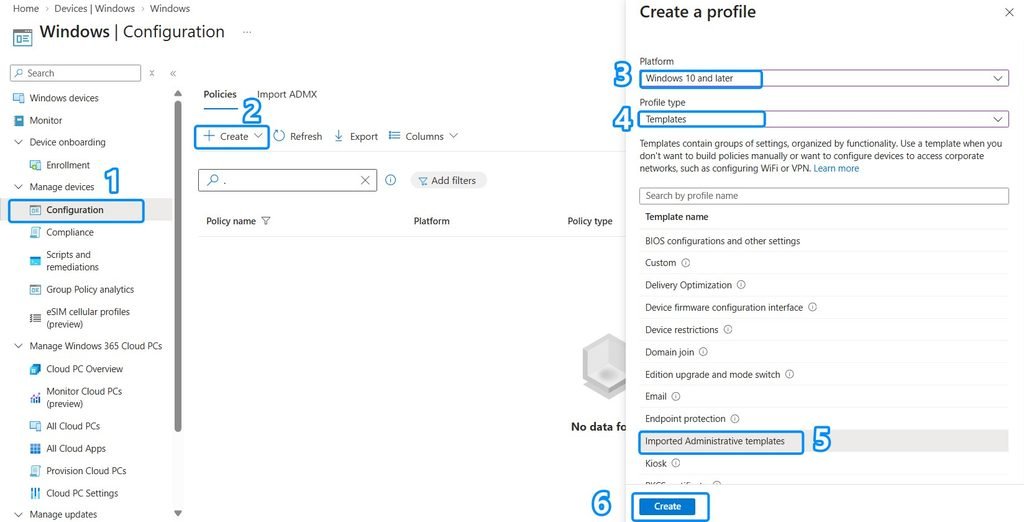Open the Learn more link

pos(836,169)
